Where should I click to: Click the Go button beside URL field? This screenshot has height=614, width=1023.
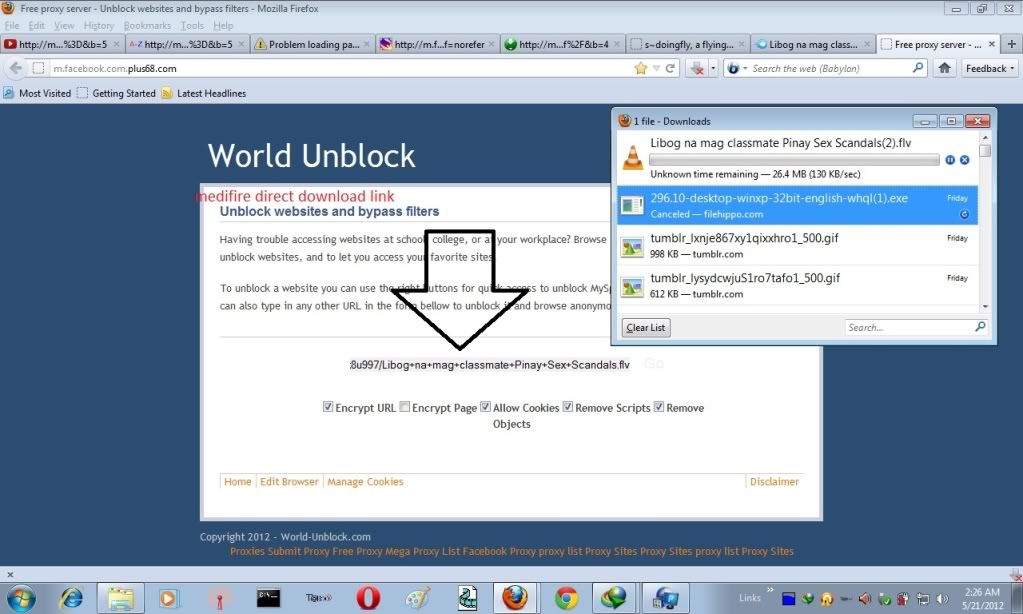[654, 363]
